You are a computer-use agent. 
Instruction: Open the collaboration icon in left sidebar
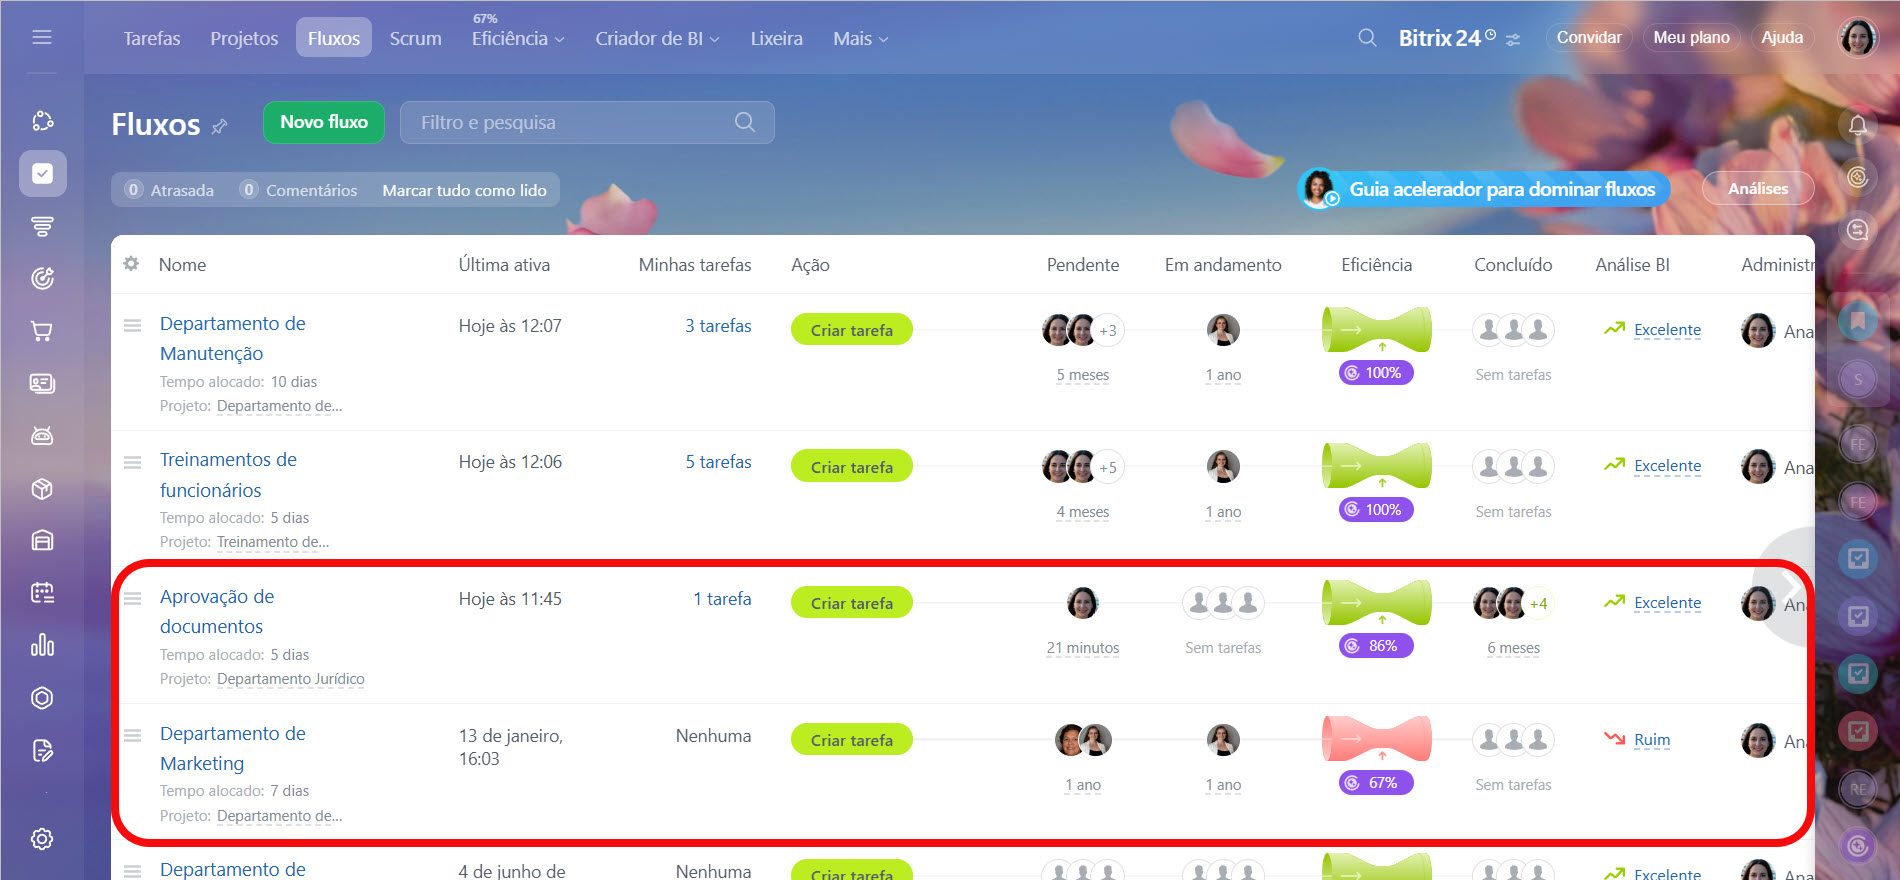pos(42,121)
